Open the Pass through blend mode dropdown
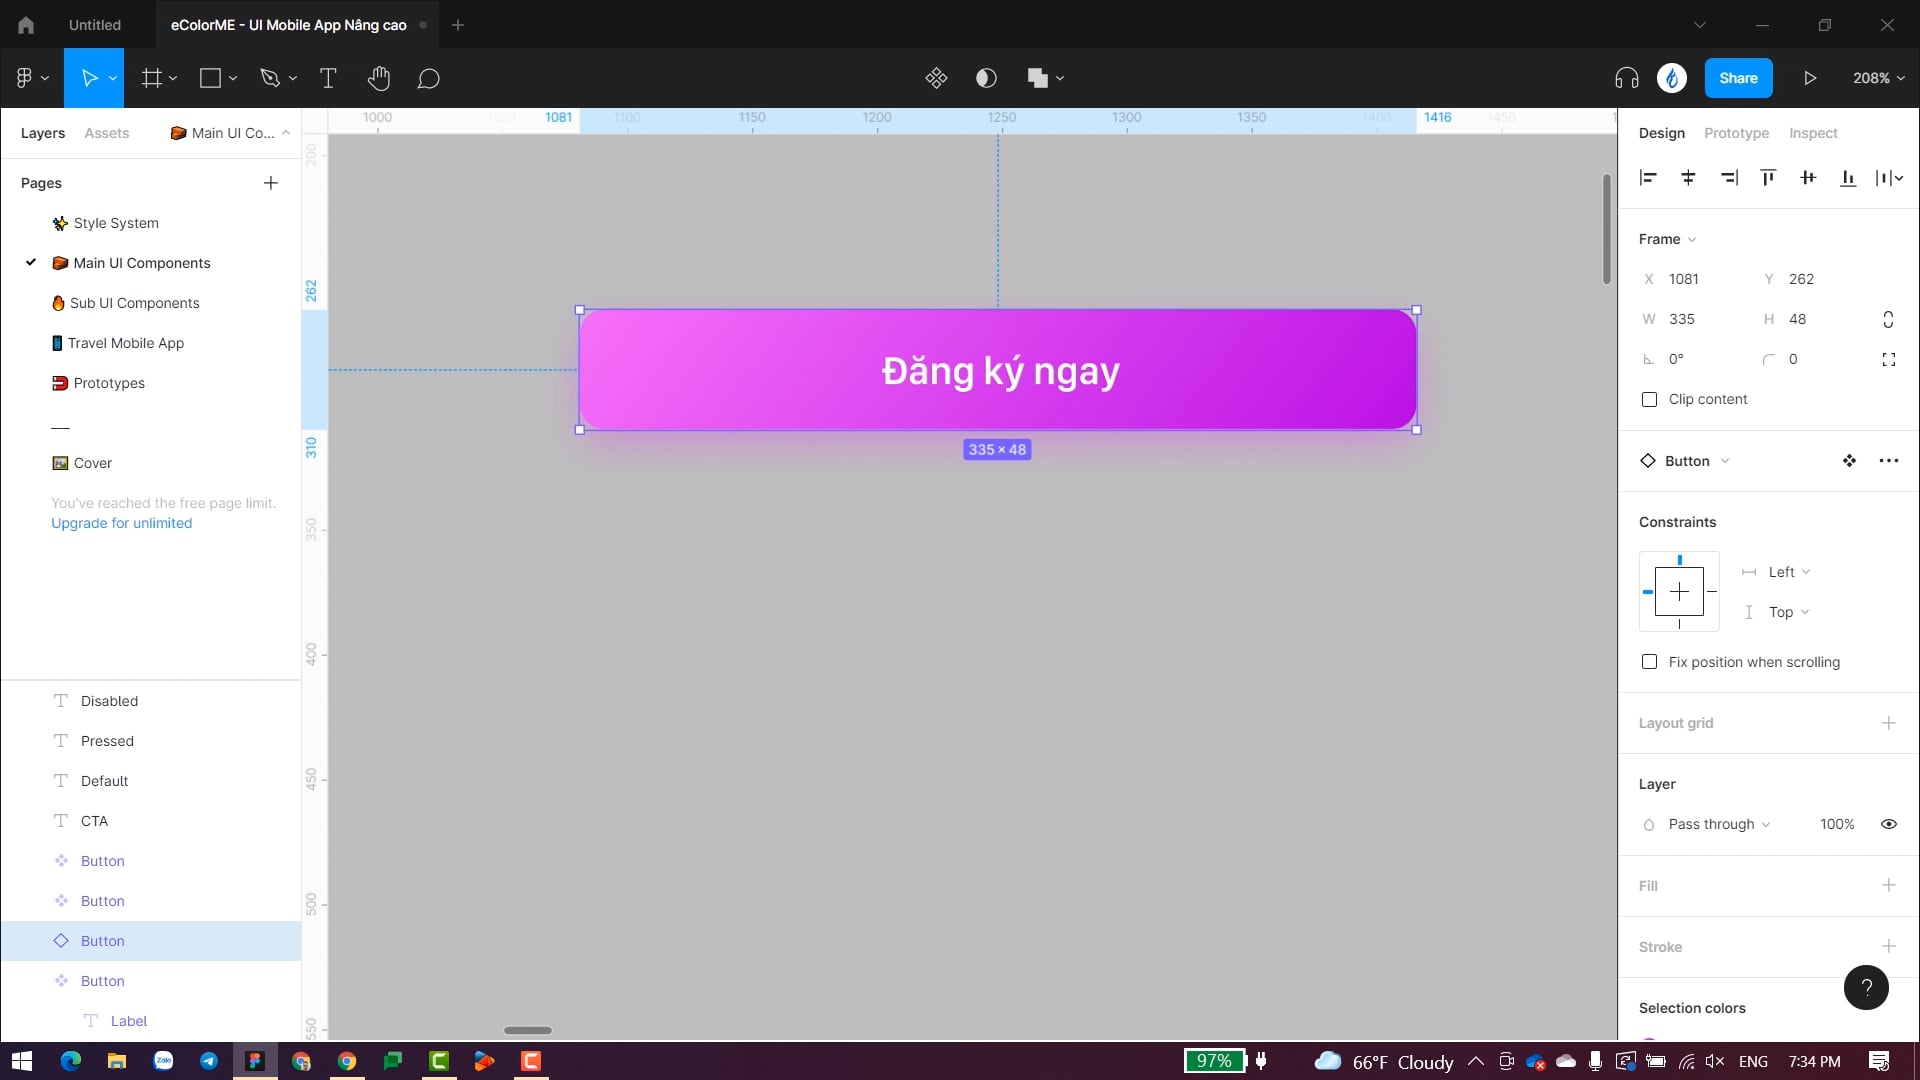The height and width of the screenshot is (1080, 1920). click(x=1719, y=824)
